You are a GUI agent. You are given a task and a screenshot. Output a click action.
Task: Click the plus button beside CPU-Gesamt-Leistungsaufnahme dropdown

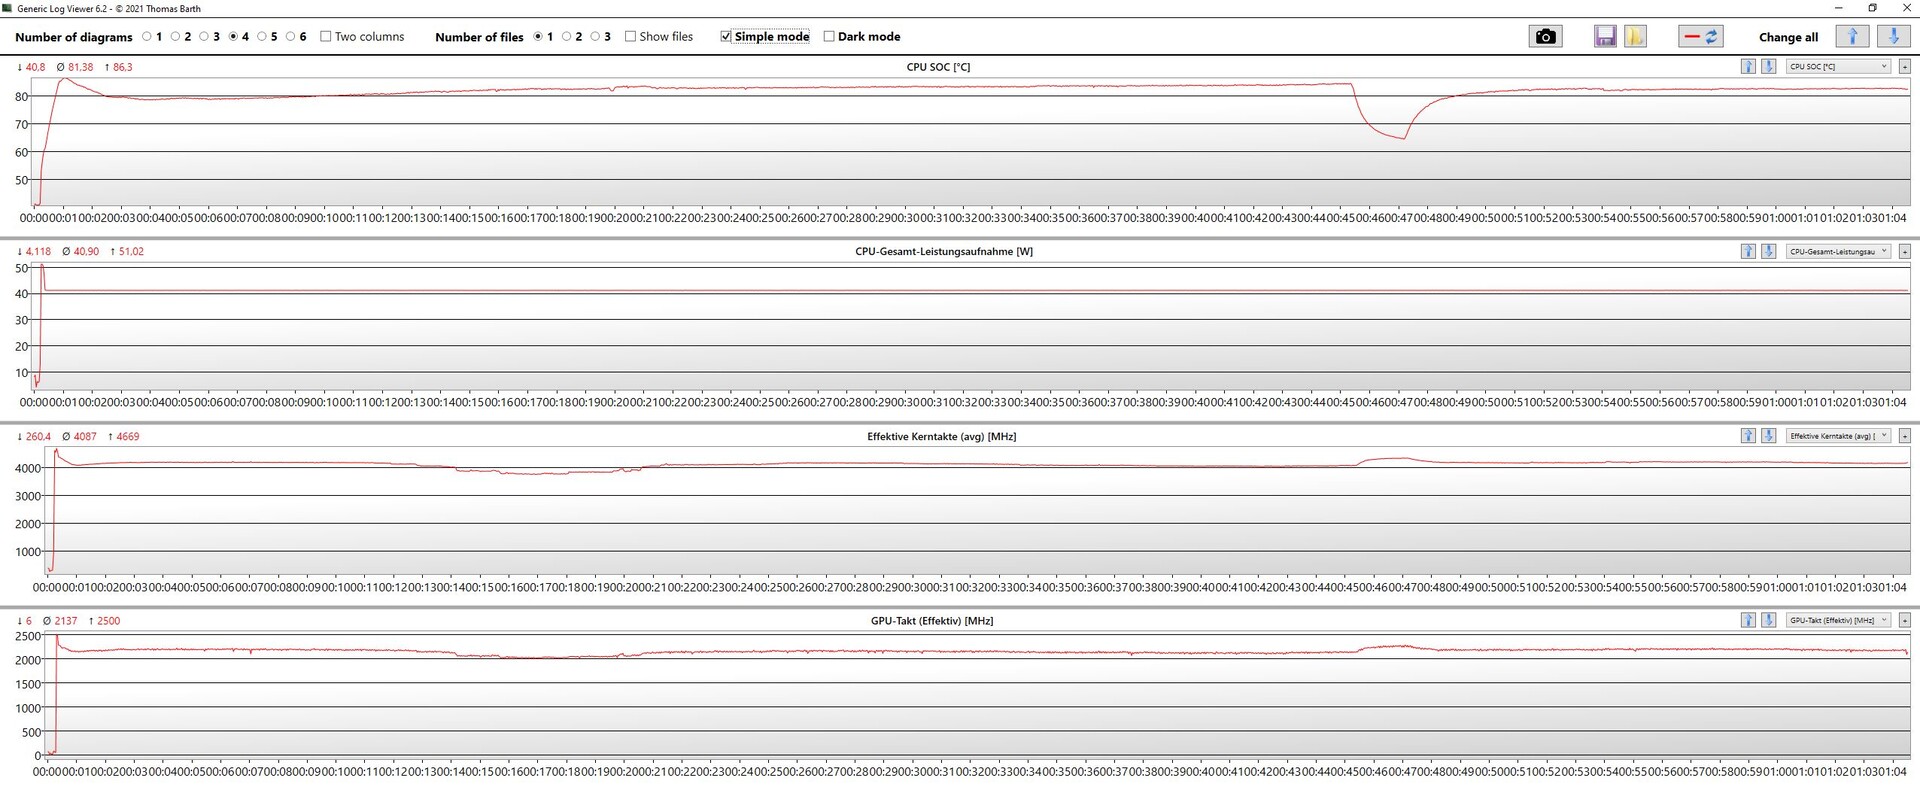pyautogui.click(x=1904, y=252)
